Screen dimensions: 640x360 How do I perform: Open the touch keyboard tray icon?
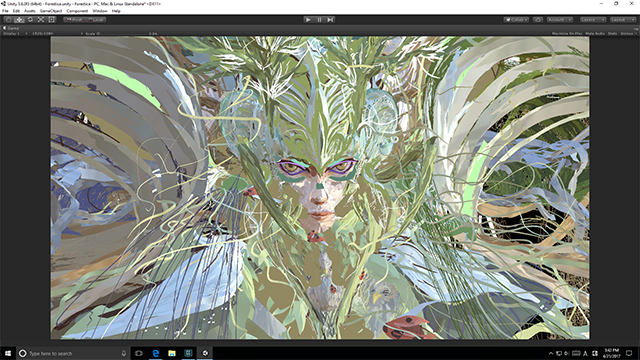[576, 353]
